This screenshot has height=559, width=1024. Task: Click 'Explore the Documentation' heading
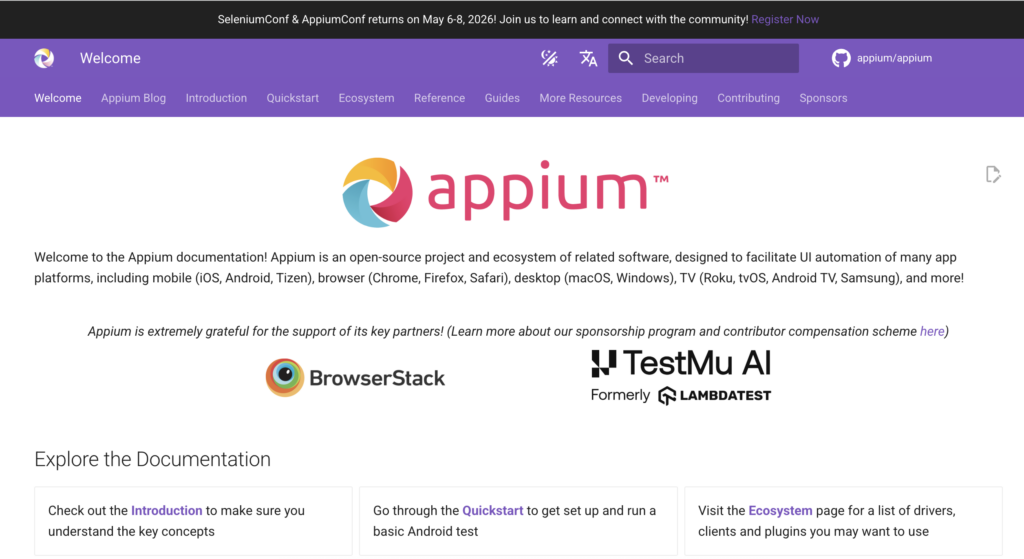pyautogui.click(x=152, y=459)
